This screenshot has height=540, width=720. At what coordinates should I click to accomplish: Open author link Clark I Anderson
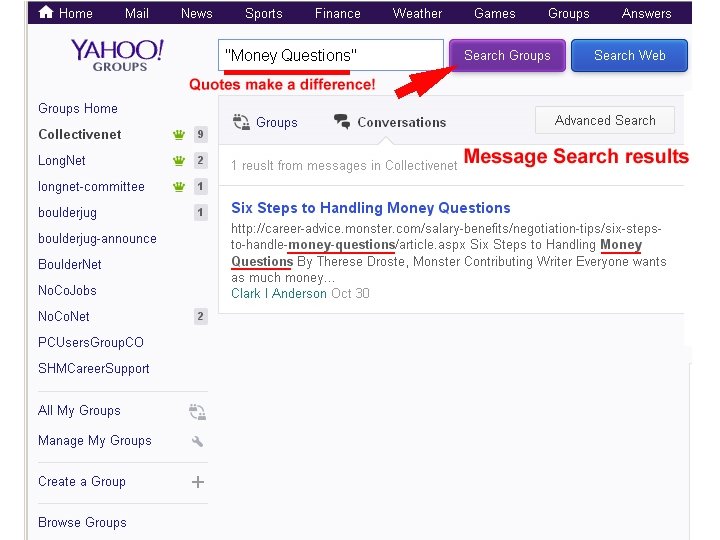pyautogui.click(x=279, y=293)
